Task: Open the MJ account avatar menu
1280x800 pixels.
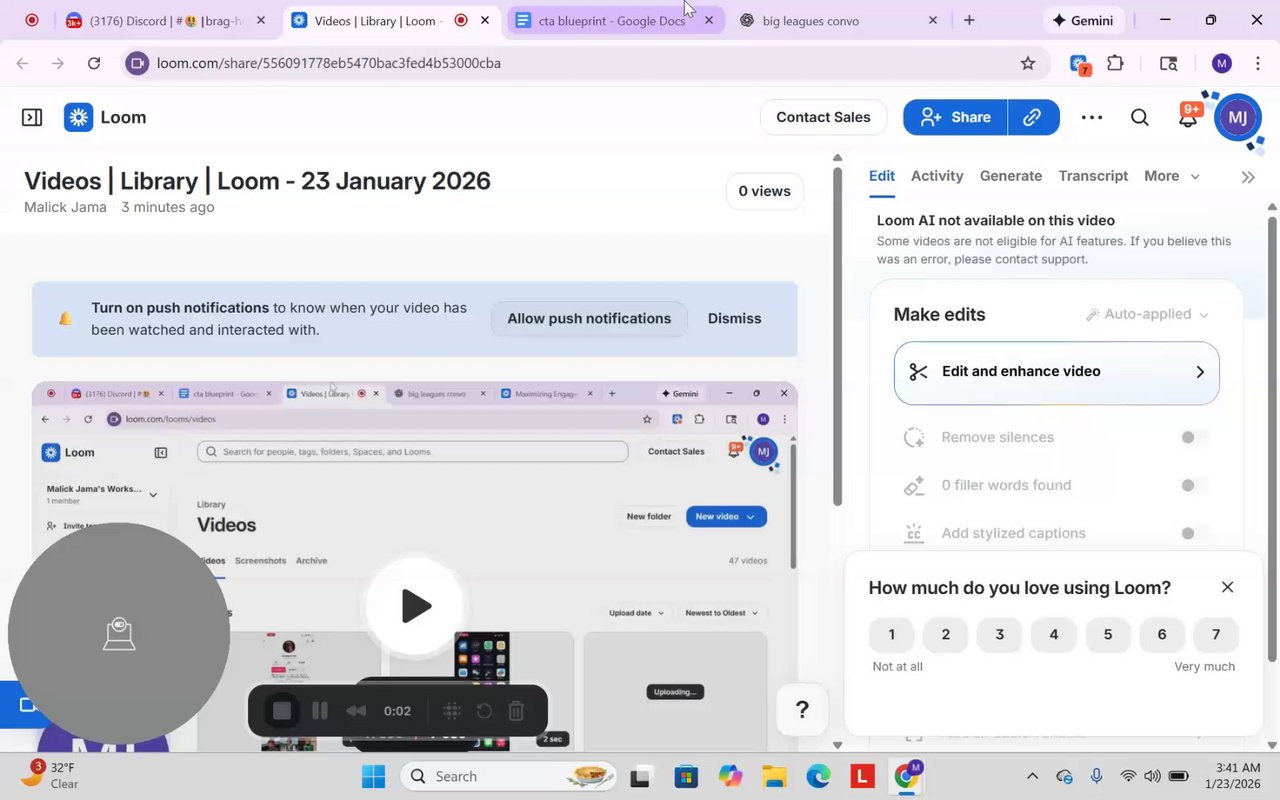Action: [x=1237, y=117]
